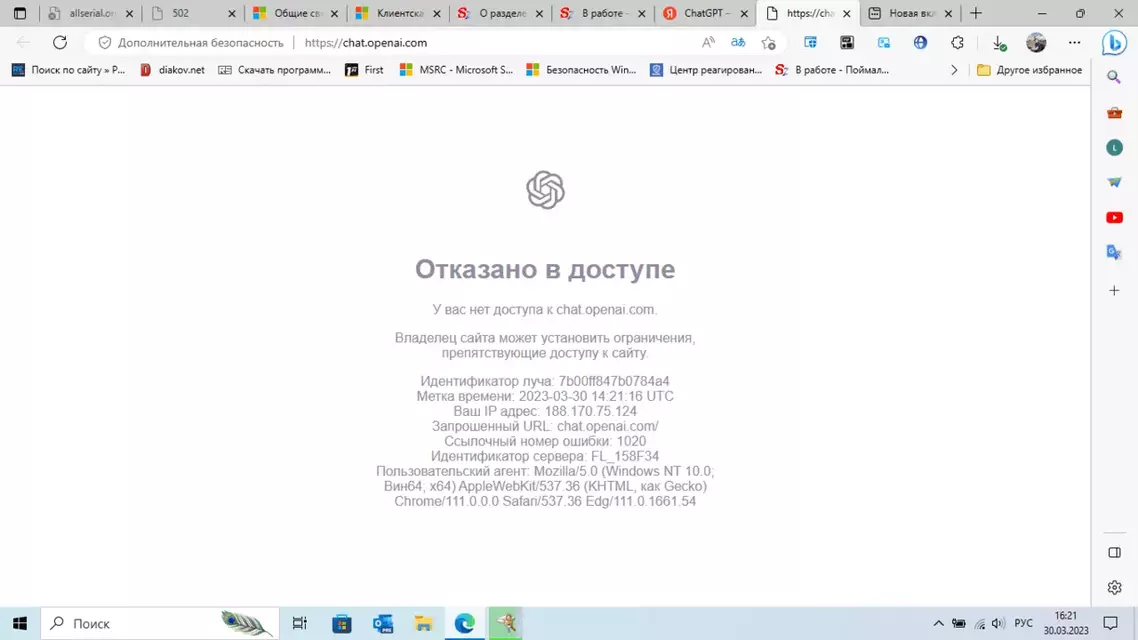Open the user profile avatar
This screenshot has width=1138, height=640.
[x=1036, y=43]
